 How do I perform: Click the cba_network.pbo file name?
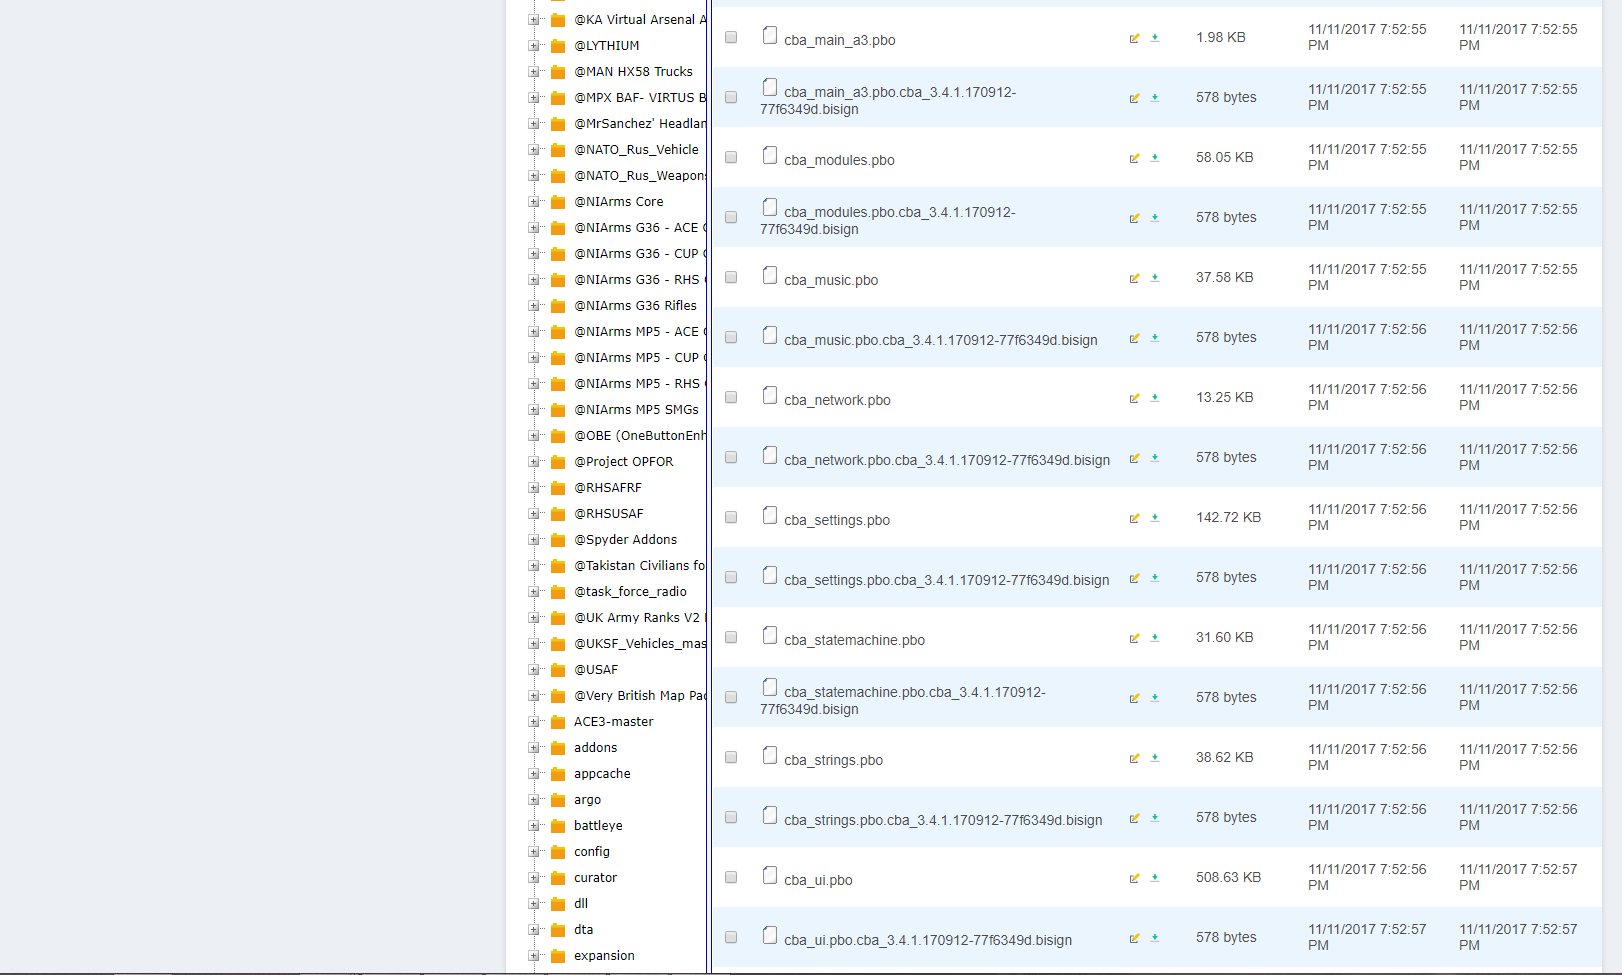click(837, 399)
